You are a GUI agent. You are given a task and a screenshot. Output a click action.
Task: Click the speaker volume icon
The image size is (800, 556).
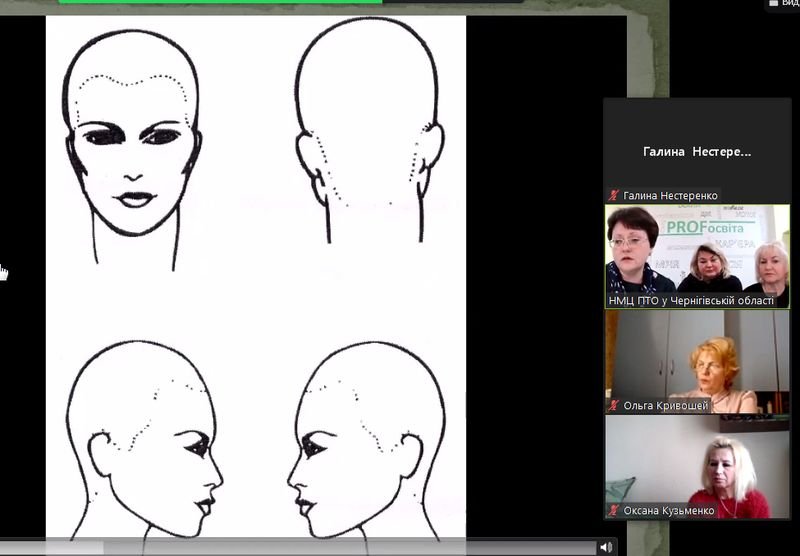605,547
